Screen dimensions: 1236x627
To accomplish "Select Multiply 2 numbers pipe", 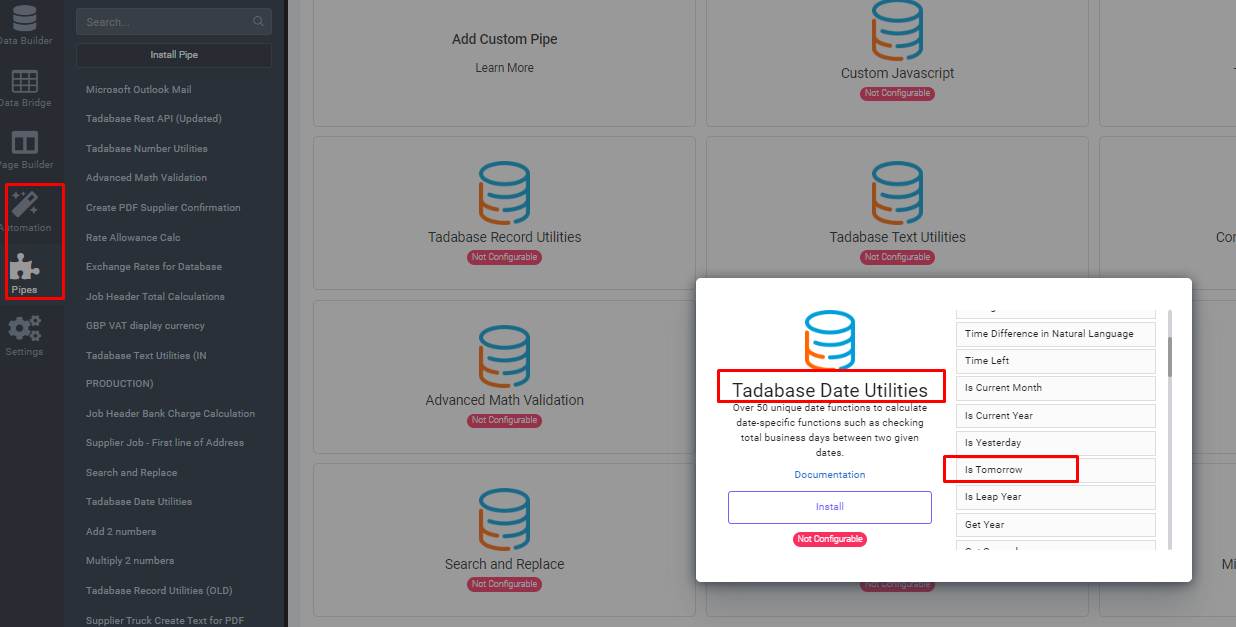I will [x=130, y=561].
